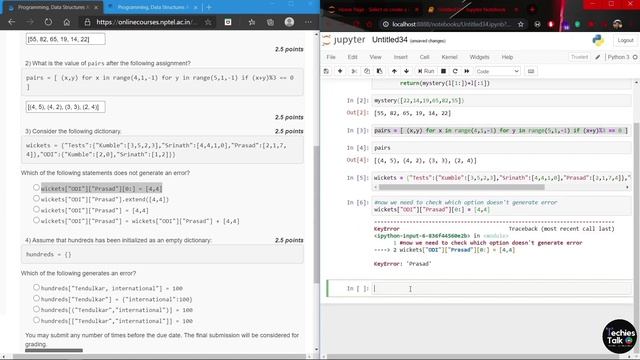The height and width of the screenshot is (360, 640).
Task: Click the In [3] pairs assignment cell
Action: (x=502, y=131)
